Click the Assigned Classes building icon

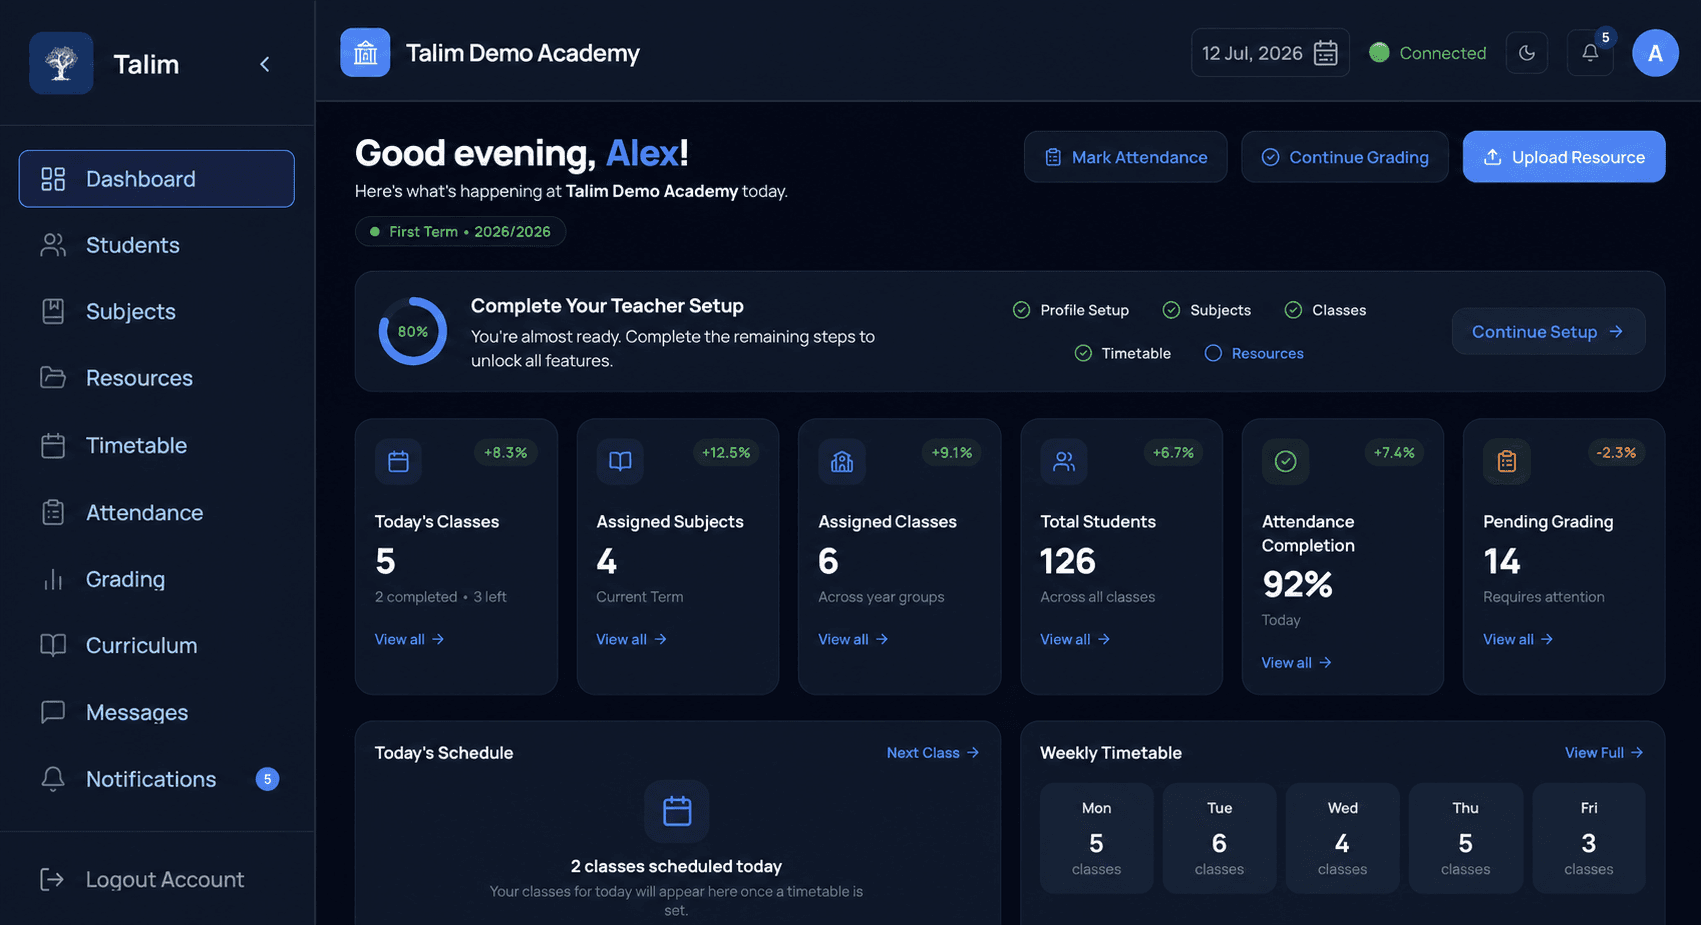(x=842, y=461)
